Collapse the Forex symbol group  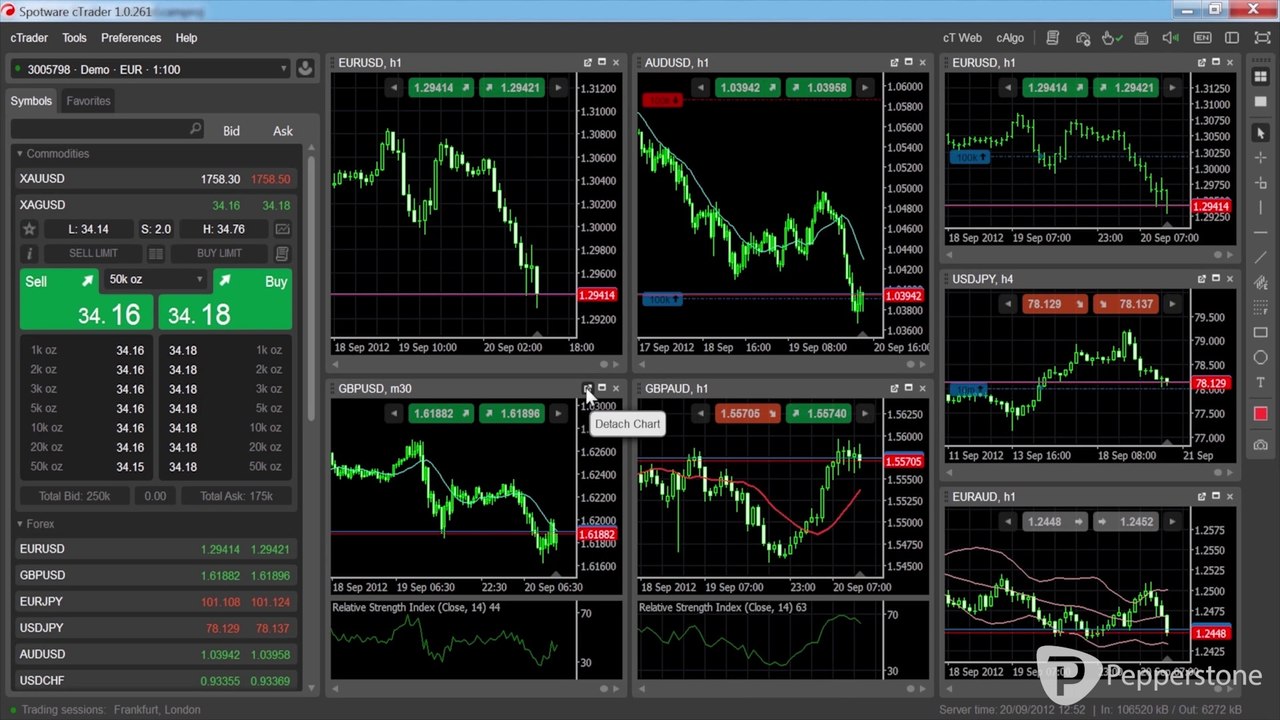click(x=20, y=524)
